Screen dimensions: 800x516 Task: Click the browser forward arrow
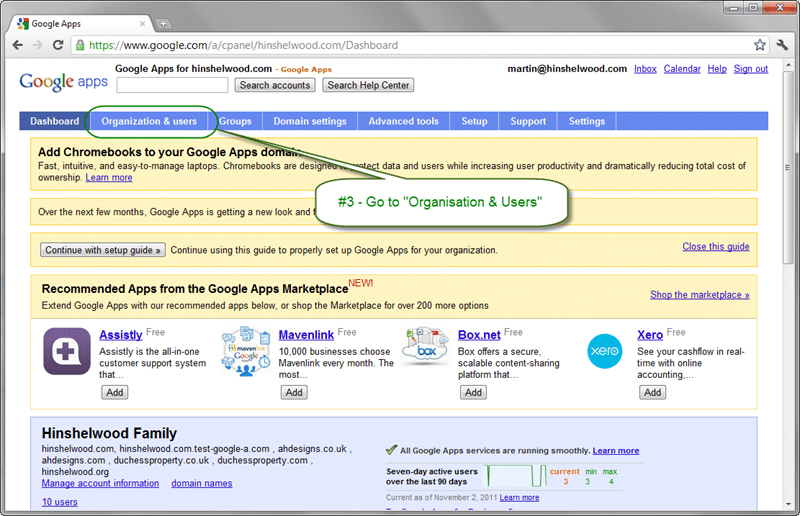[x=38, y=45]
